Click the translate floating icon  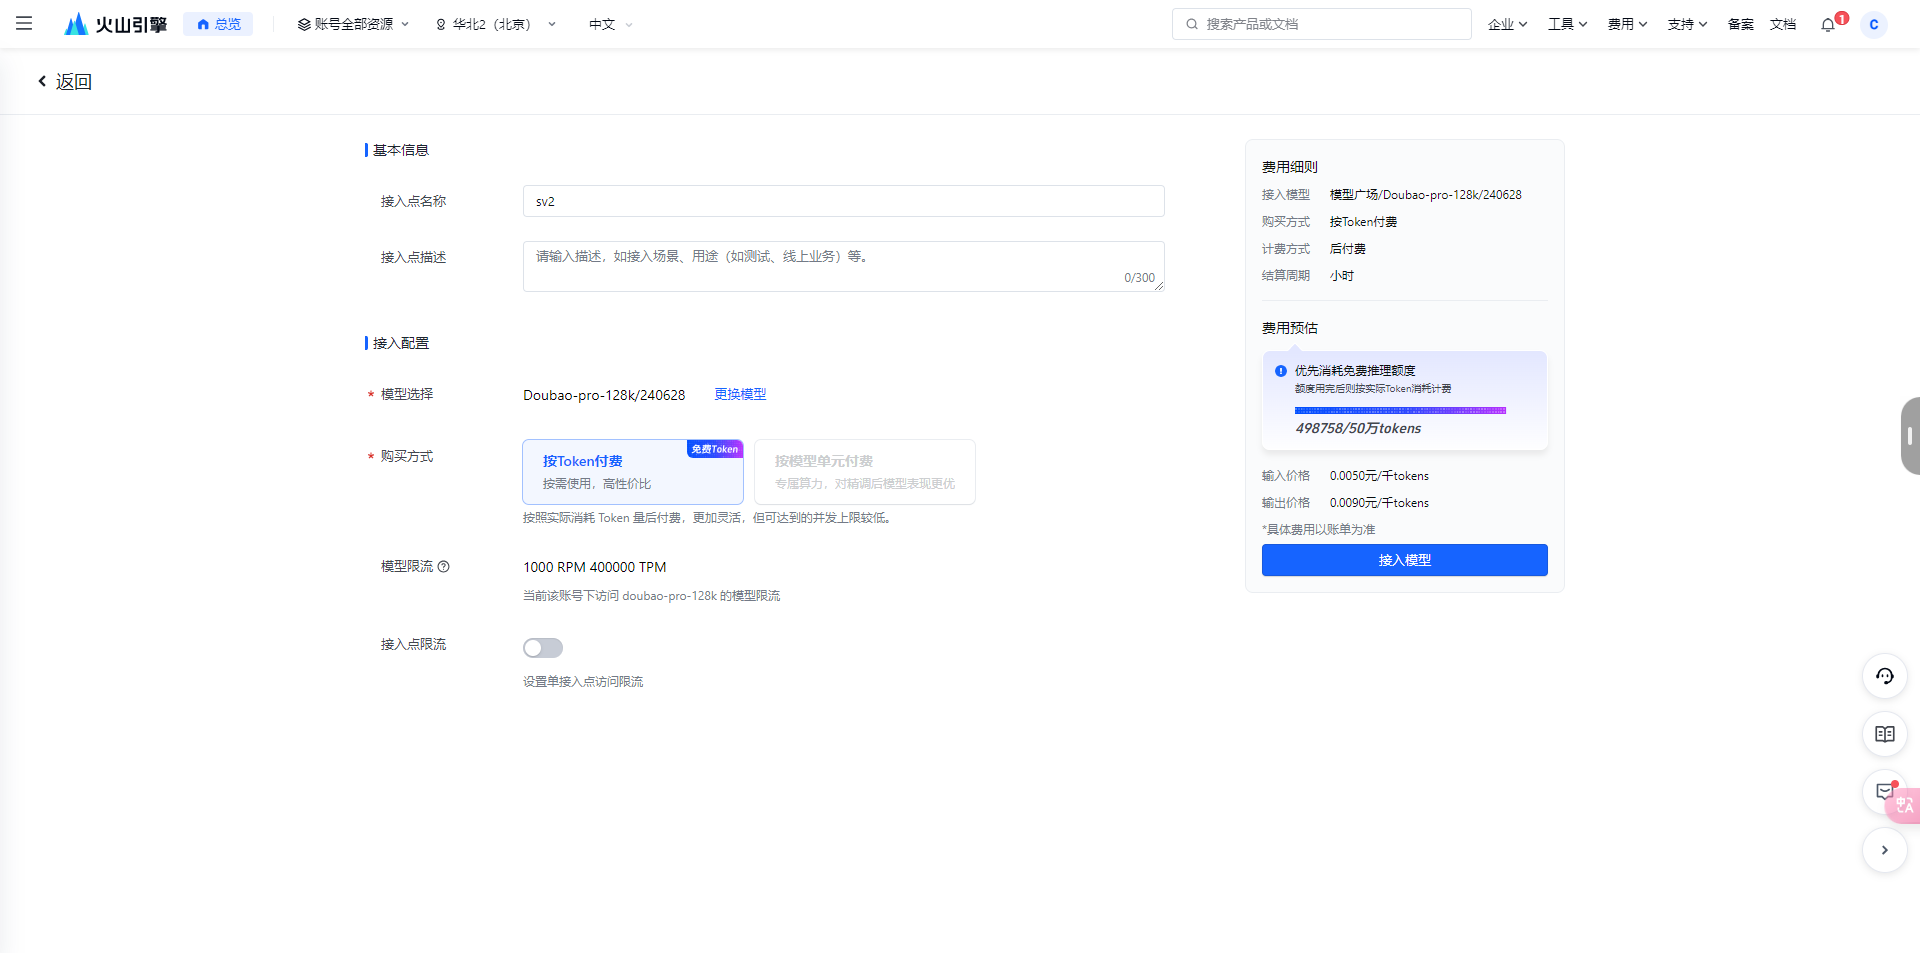coord(1905,805)
